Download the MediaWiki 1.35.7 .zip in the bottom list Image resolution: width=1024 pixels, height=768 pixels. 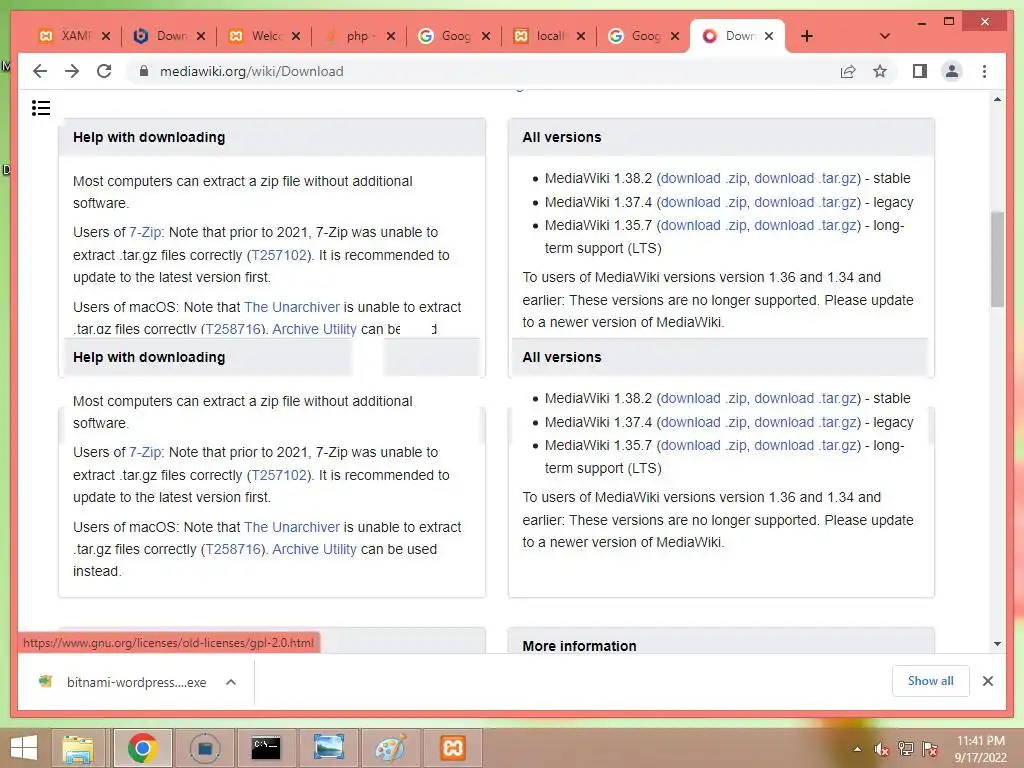[x=704, y=445]
